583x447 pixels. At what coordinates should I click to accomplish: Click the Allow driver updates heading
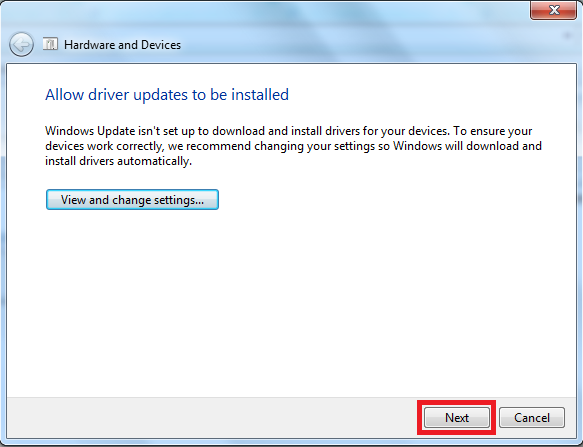click(167, 94)
